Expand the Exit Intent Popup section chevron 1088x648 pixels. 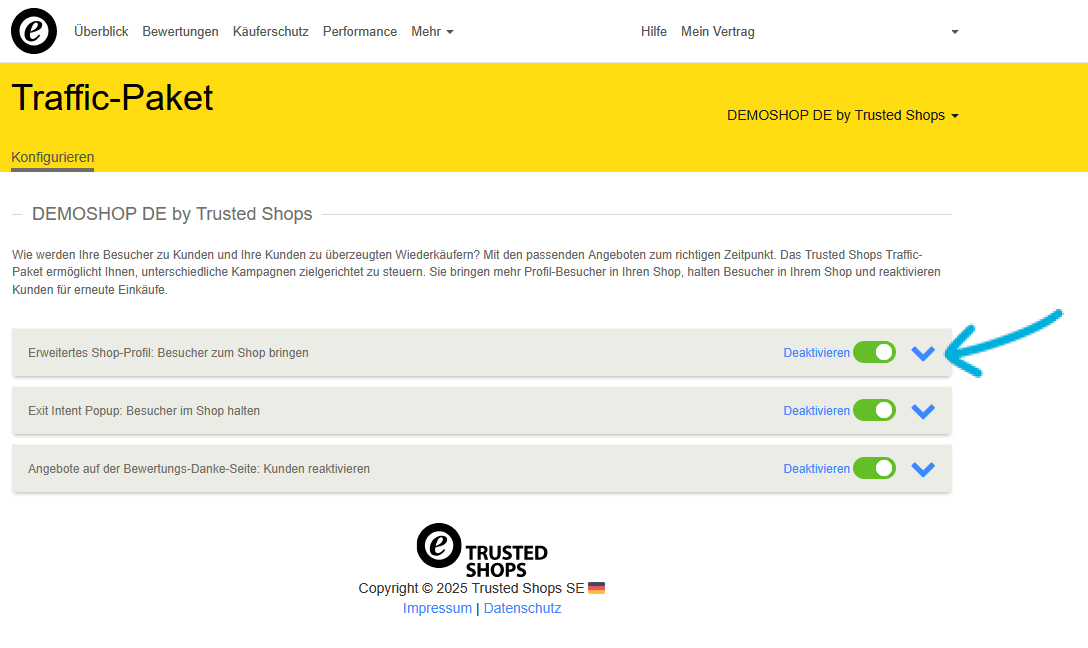pyautogui.click(x=923, y=411)
